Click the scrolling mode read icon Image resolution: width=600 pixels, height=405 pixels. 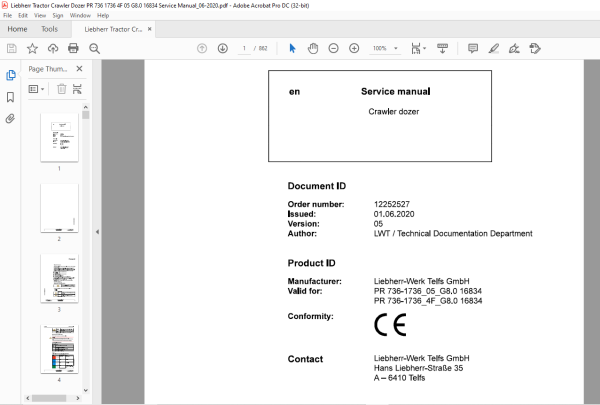click(x=443, y=48)
